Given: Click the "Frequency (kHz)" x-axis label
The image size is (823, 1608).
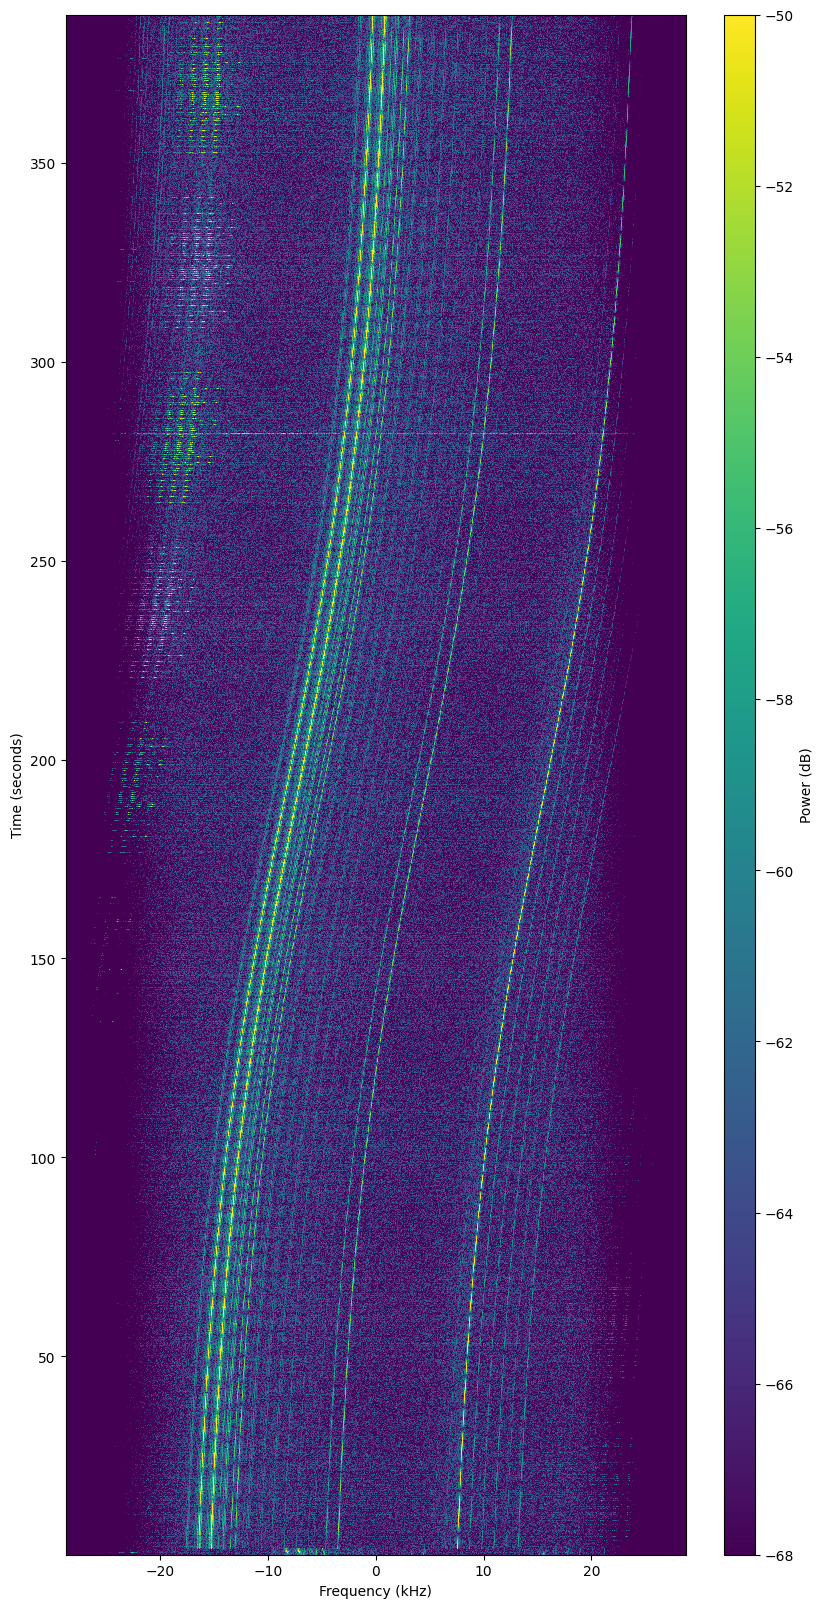Looking at the screenshot, I should 375,1591.
